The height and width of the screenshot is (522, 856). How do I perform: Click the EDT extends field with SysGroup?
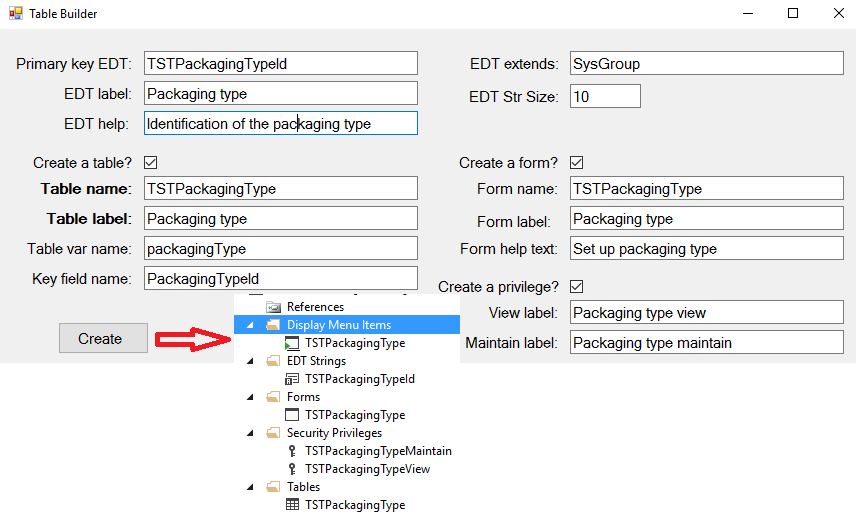pyautogui.click(x=706, y=63)
